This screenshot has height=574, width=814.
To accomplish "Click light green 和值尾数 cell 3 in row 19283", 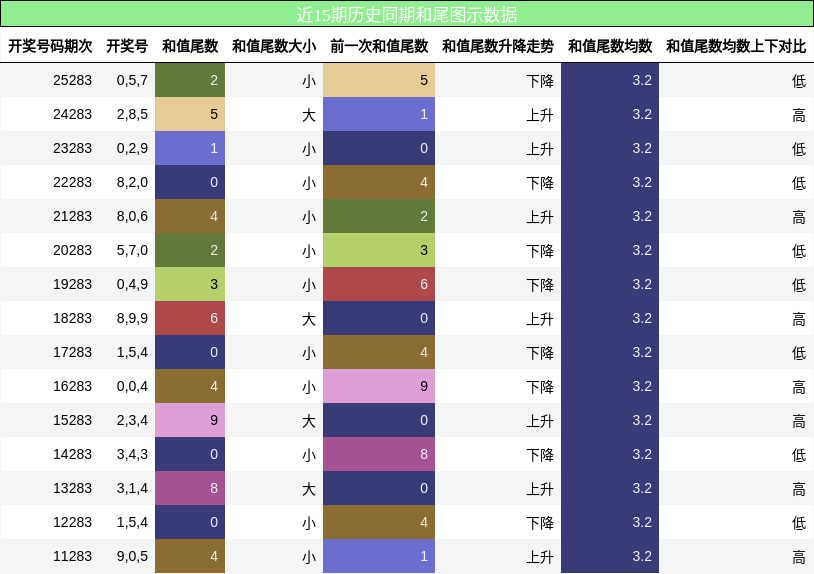I will click(x=190, y=284).
